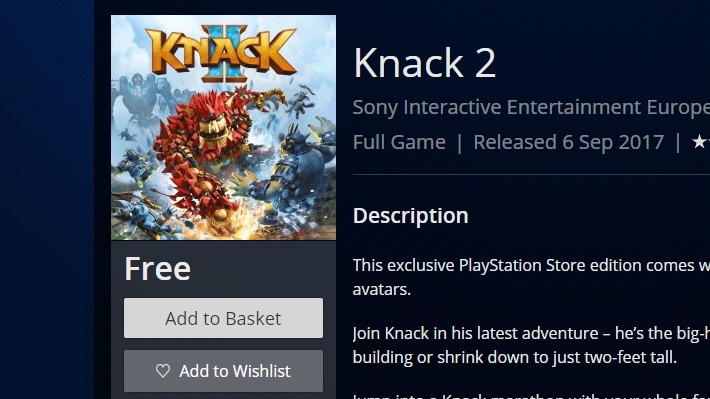Screen dimensions: 710x399
Task: Click the partly visible bottom description line
Action: tap(531, 396)
